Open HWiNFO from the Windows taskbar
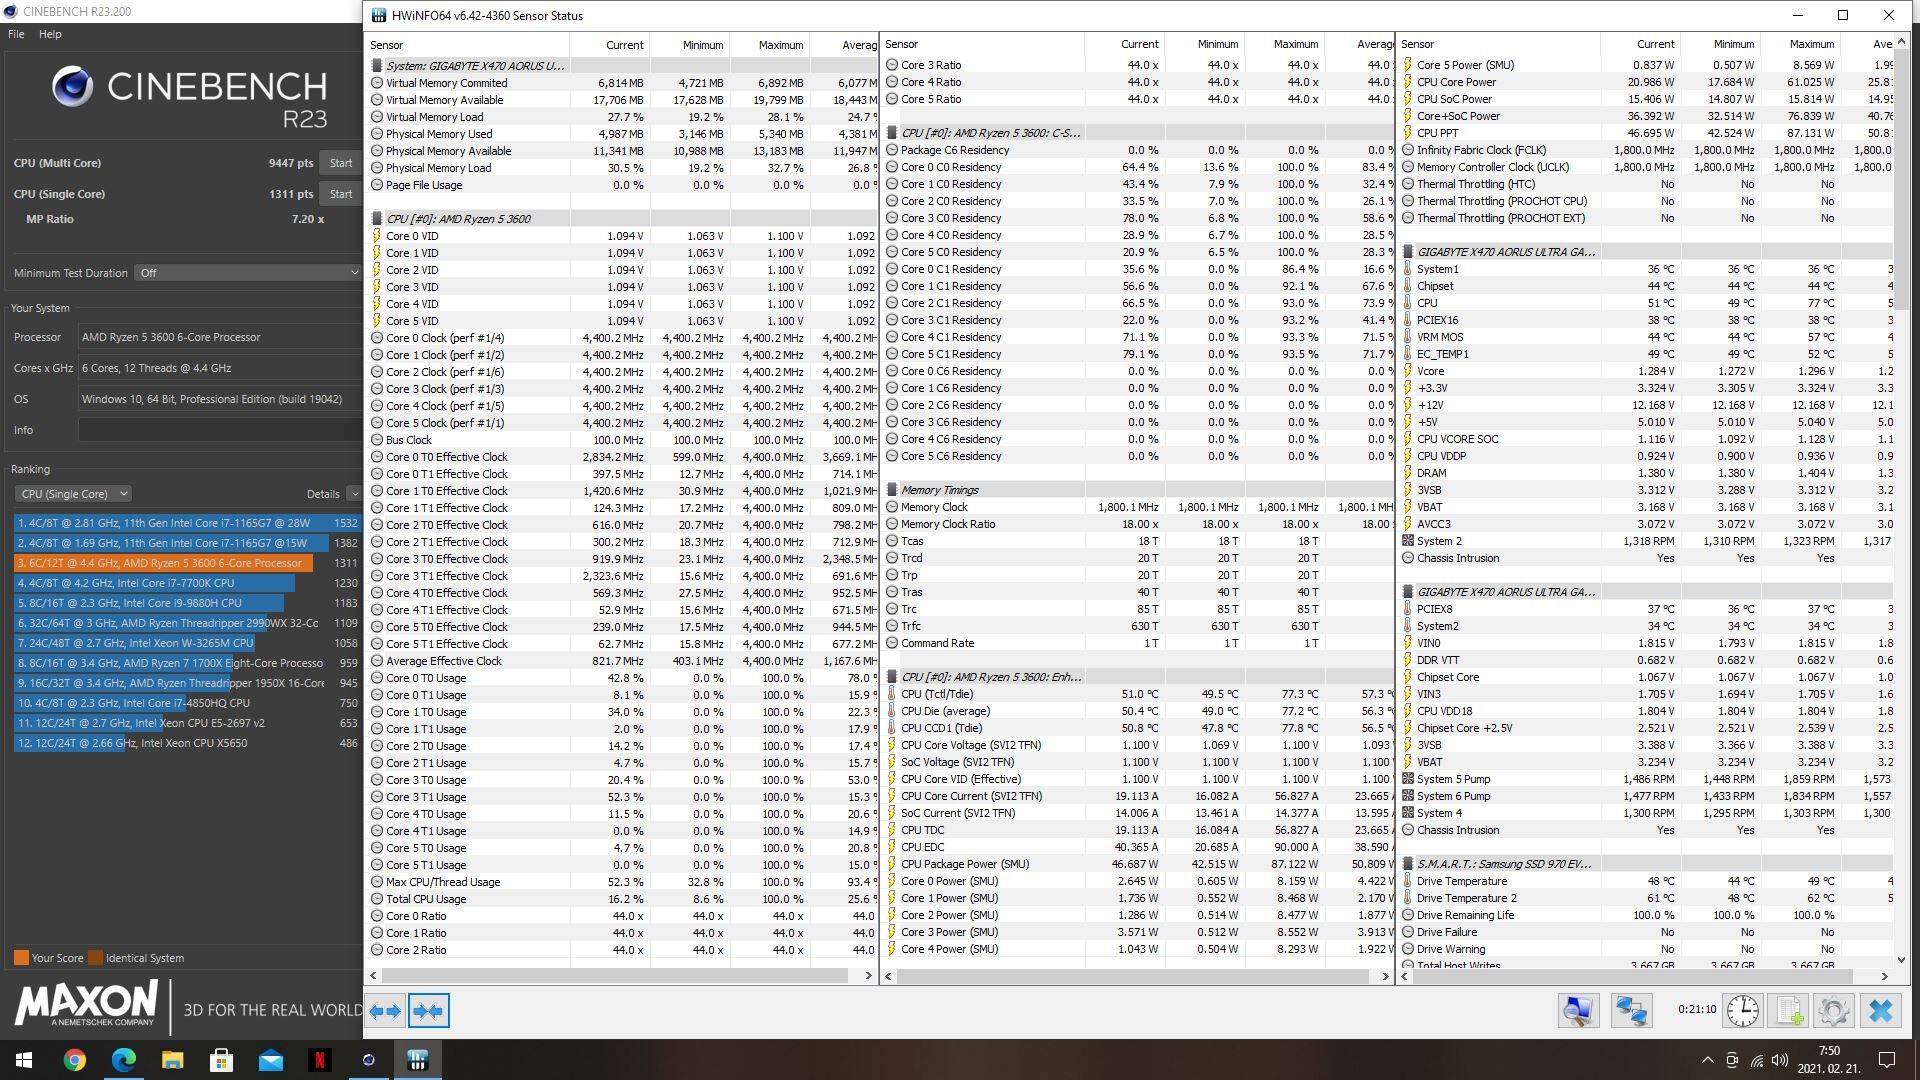Image resolution: width=1920 pixels, height=1080 pixels. pyautogui.click(x=417, y=1060)
